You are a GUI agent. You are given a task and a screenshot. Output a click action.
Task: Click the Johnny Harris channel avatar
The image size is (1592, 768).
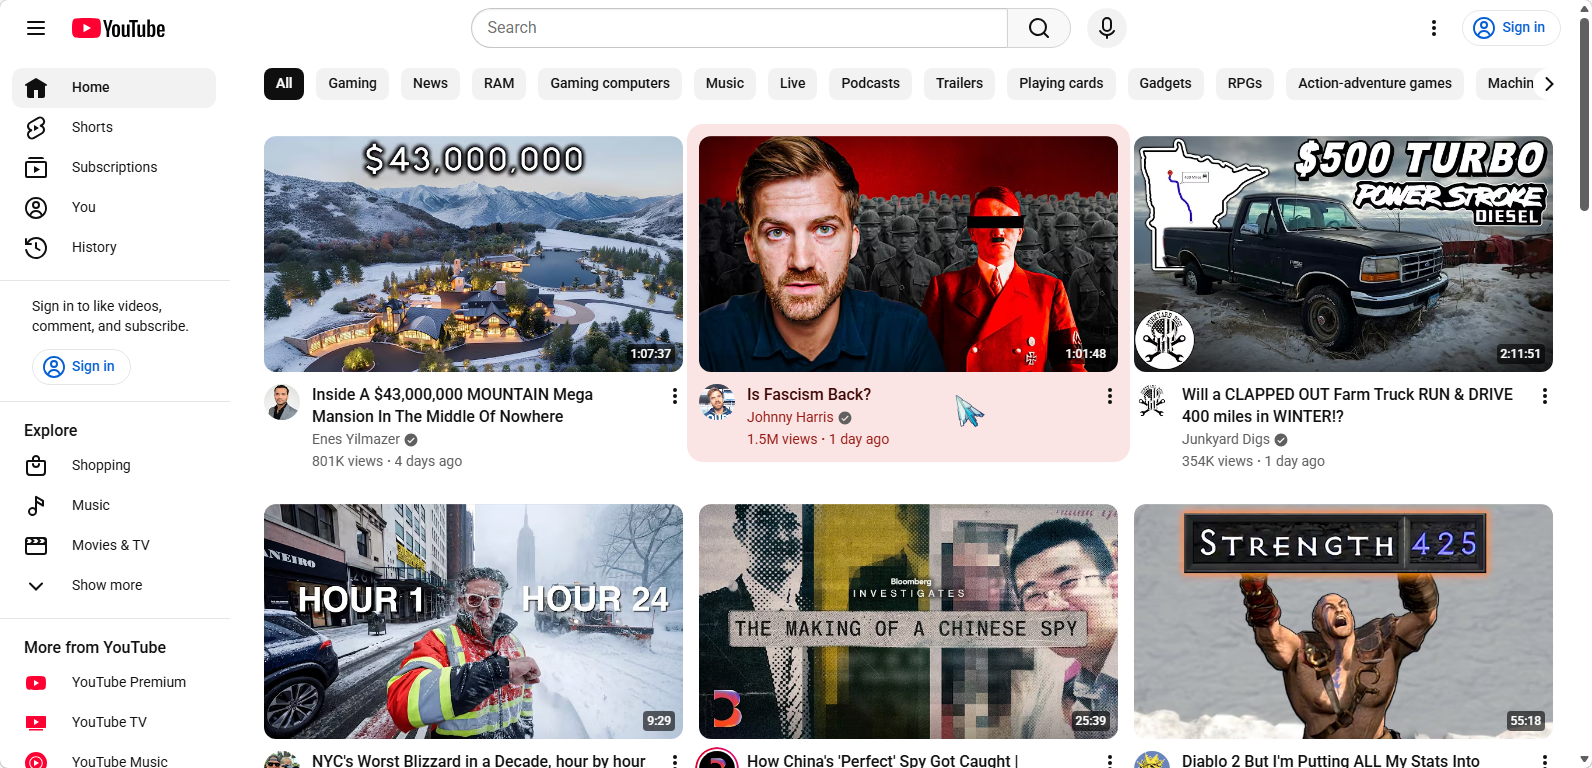(x=717, y=402)
